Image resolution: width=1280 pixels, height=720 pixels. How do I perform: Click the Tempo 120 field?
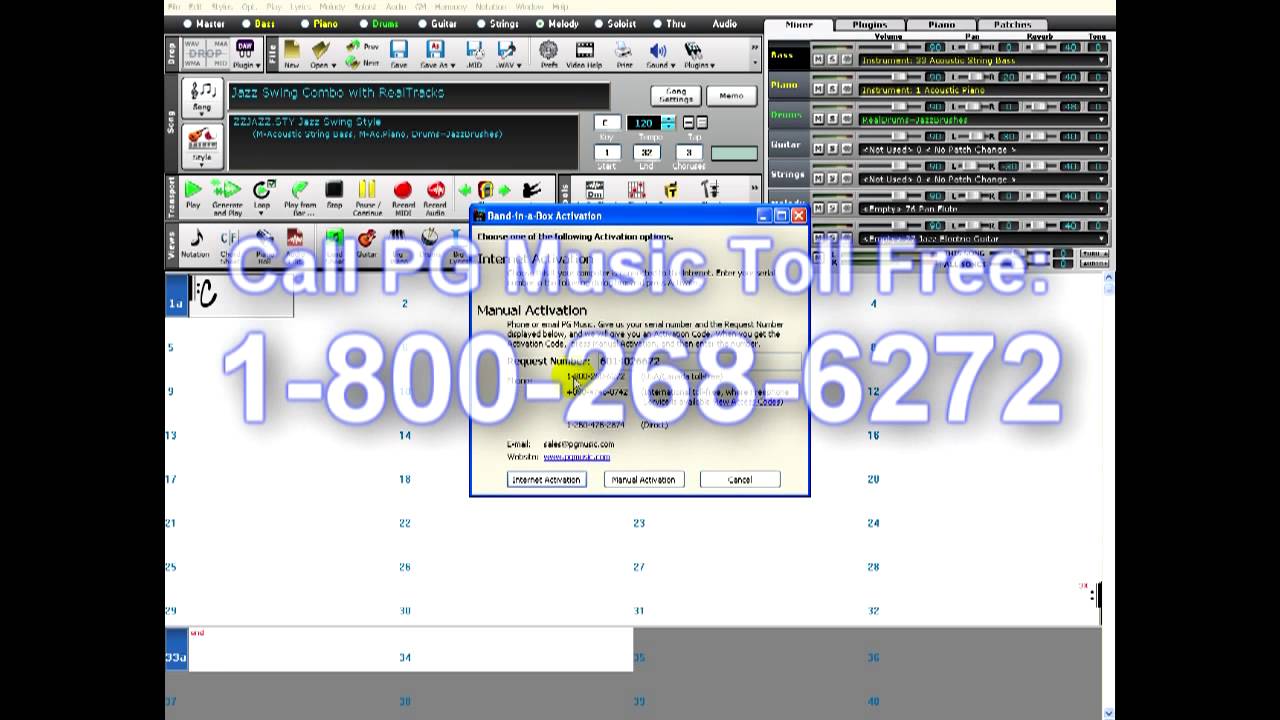[x=643, y=123]
